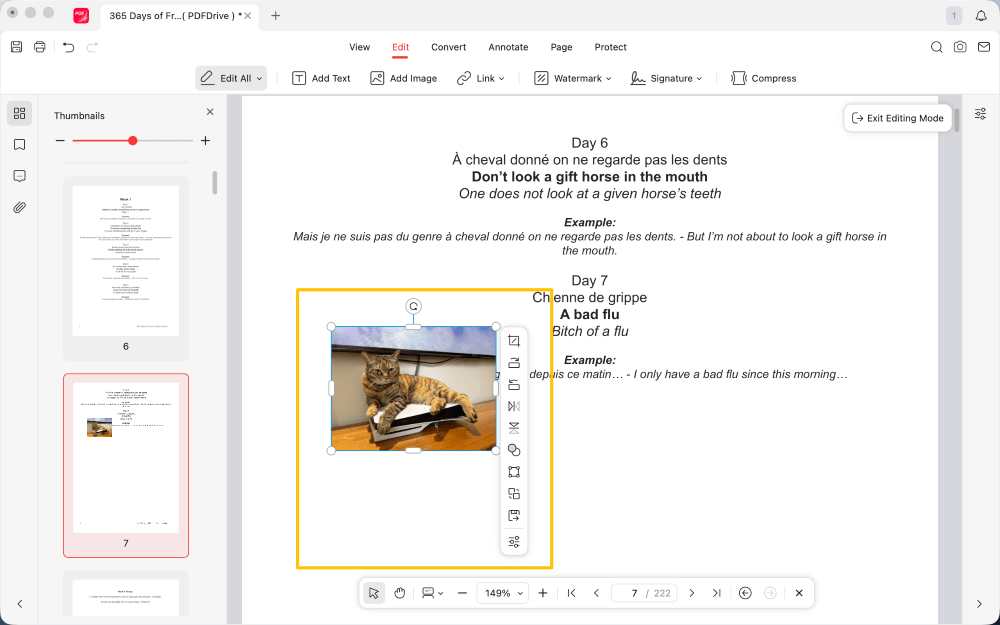Screen dimensions: 1000x625
Task: Switch to the Annotate tab
Action: click(508, 47)
